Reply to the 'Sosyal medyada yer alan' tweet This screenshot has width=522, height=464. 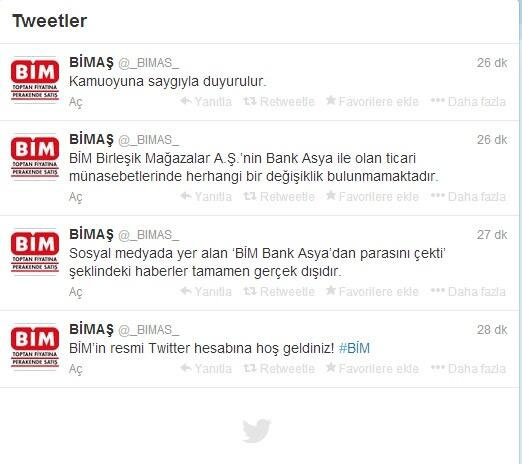click(206, 291)
